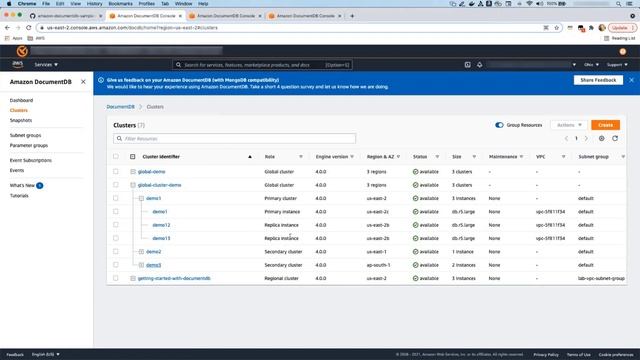Expand the global-demo cluster tree
640x360 pixels.
pos(133,171)
